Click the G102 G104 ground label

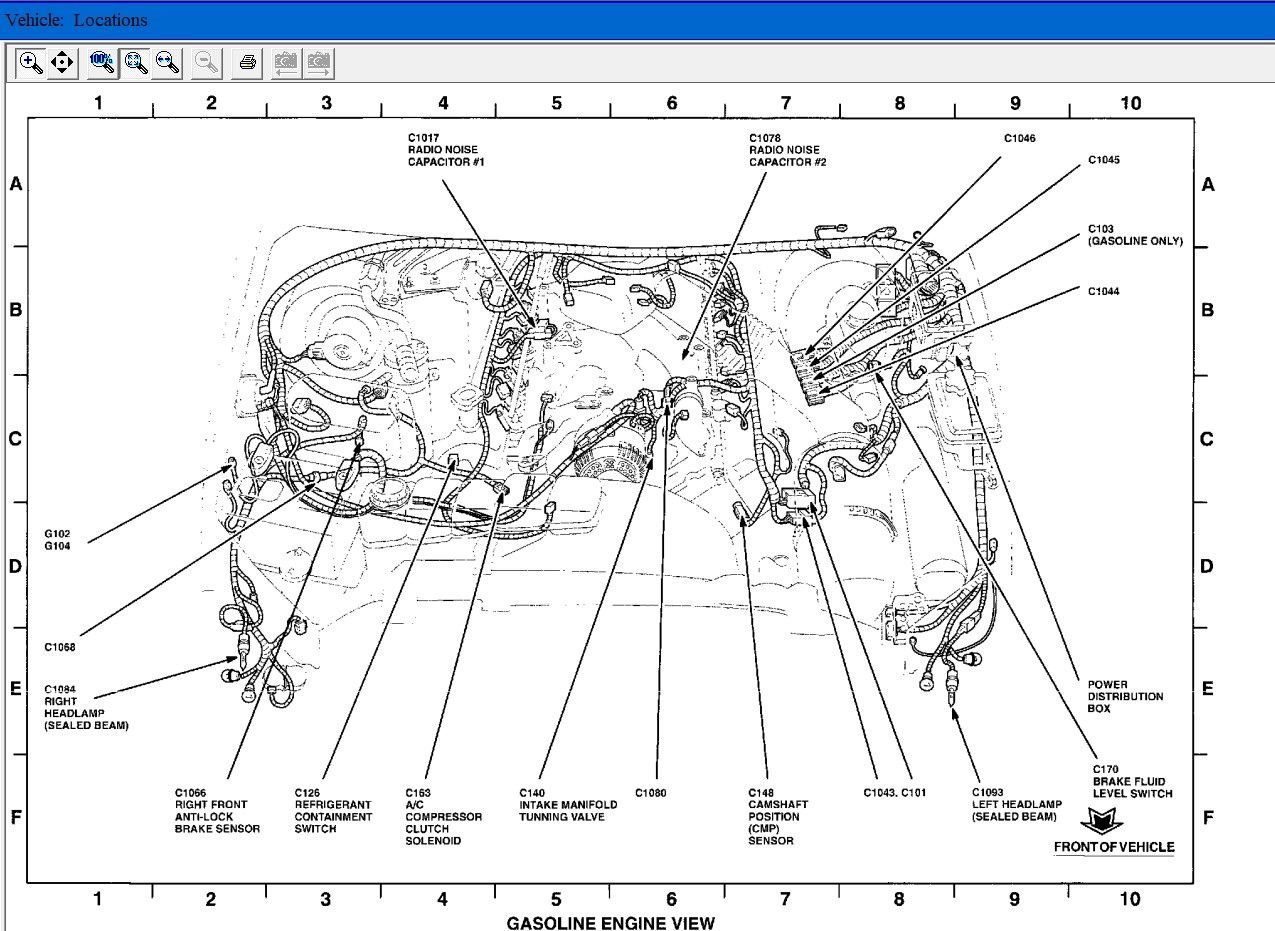tap(58, 540)
